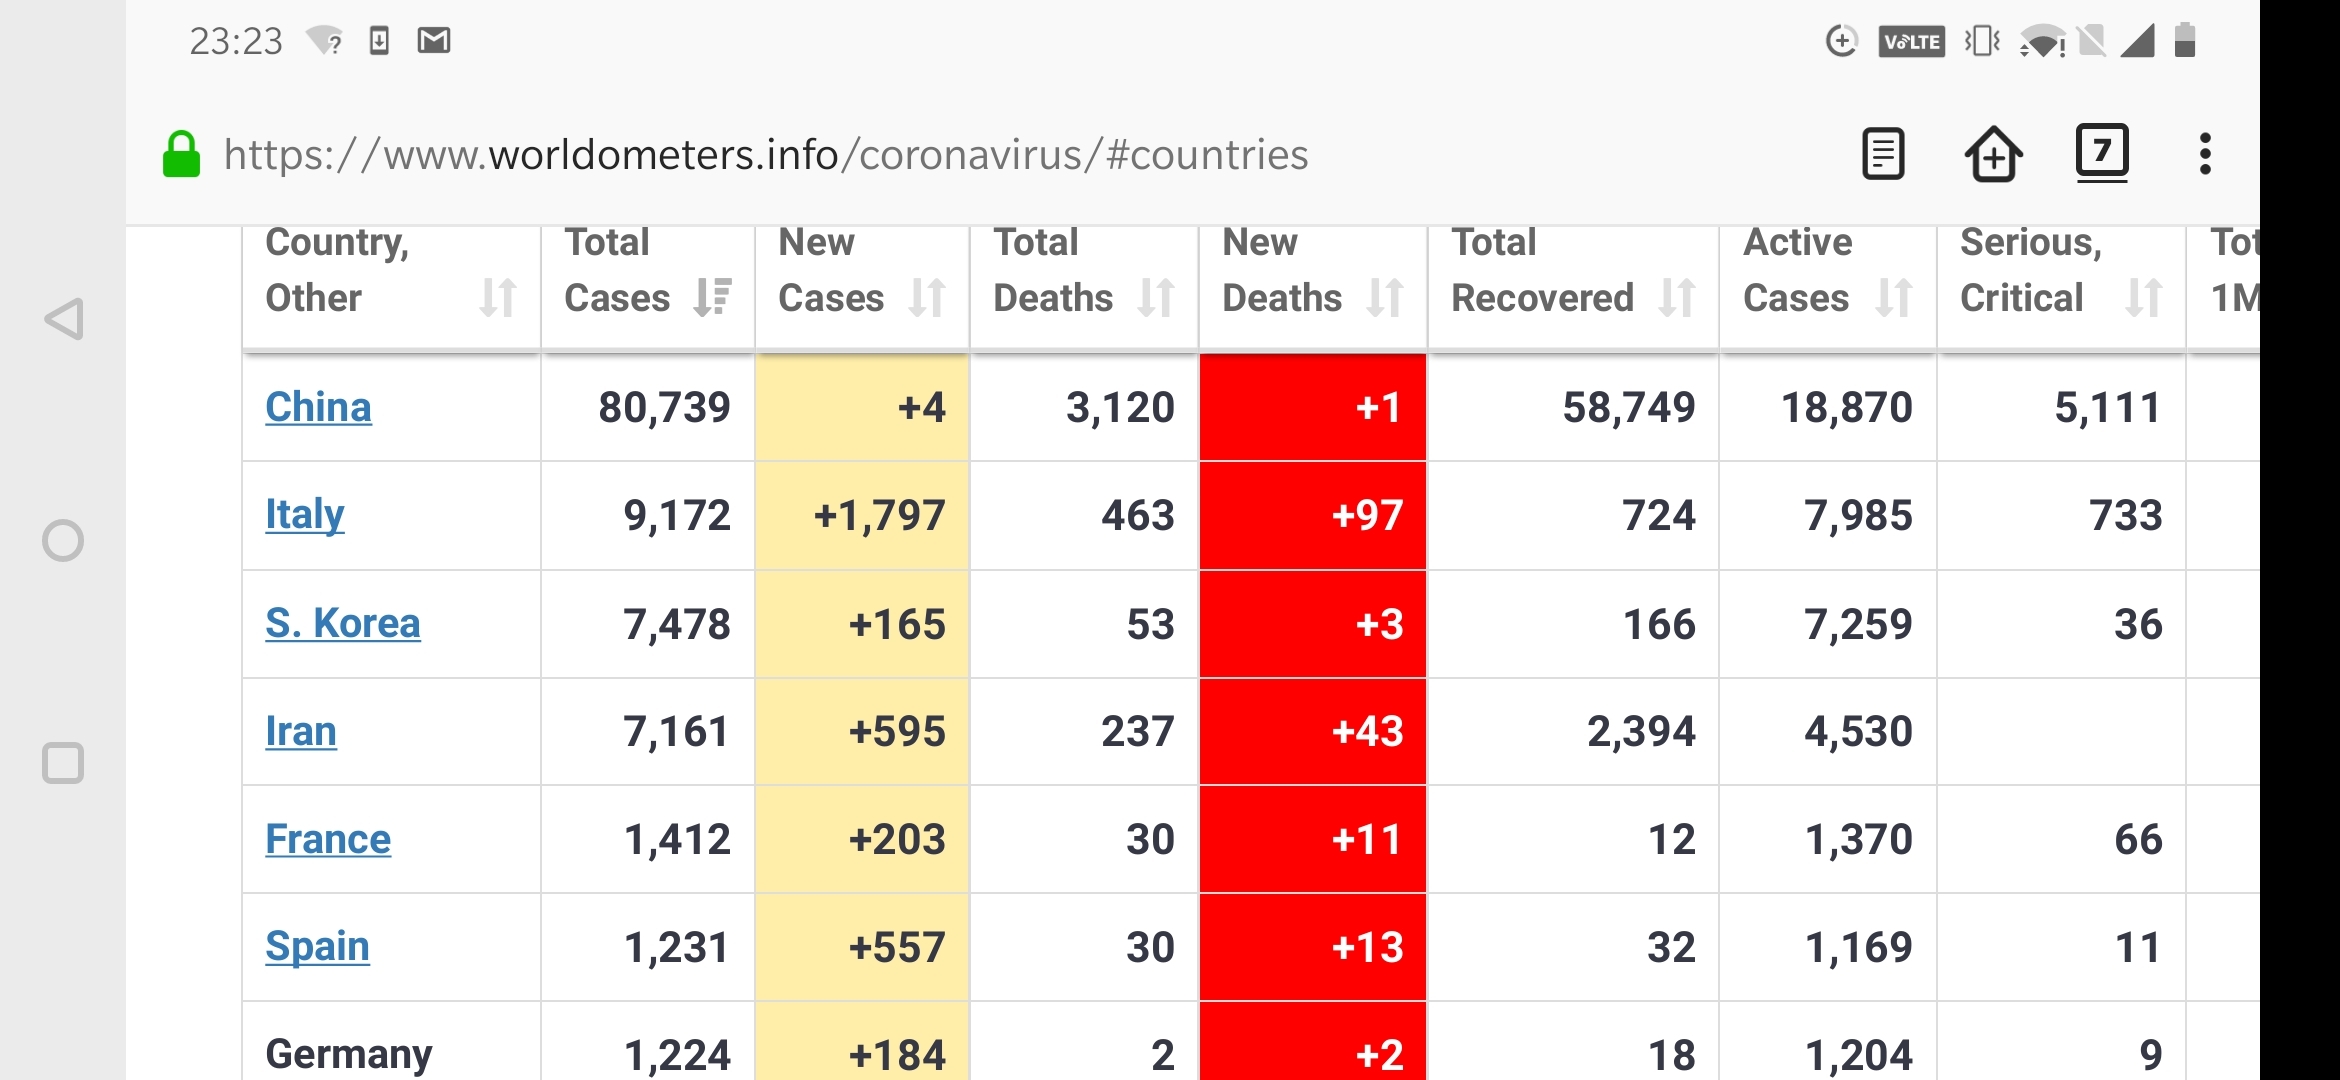2340x1080 pixels.
Task: Open the tab switcher showing 7
Action: pos(2102,152)
